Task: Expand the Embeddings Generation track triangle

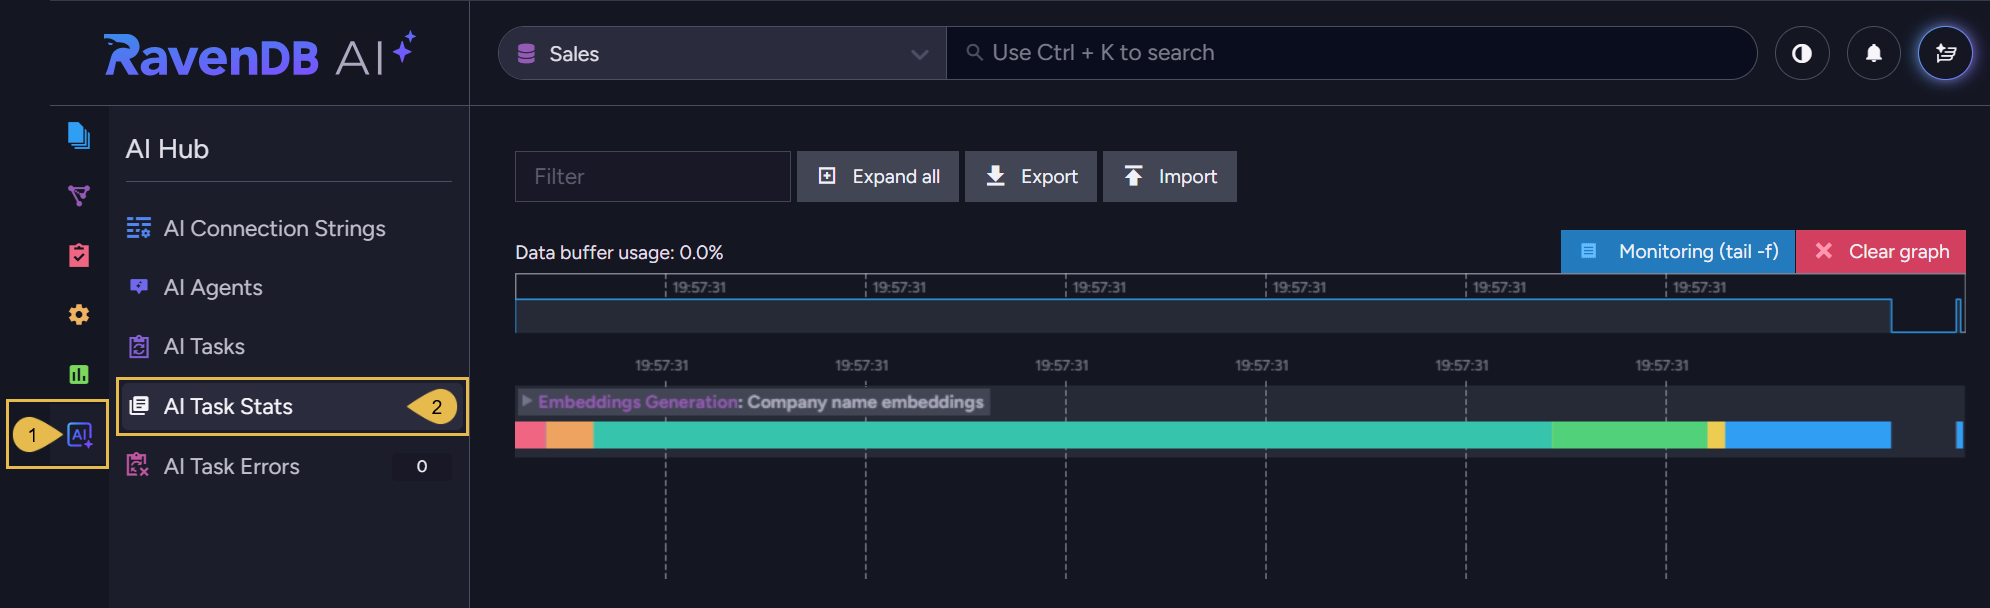Action: point(527,401)
